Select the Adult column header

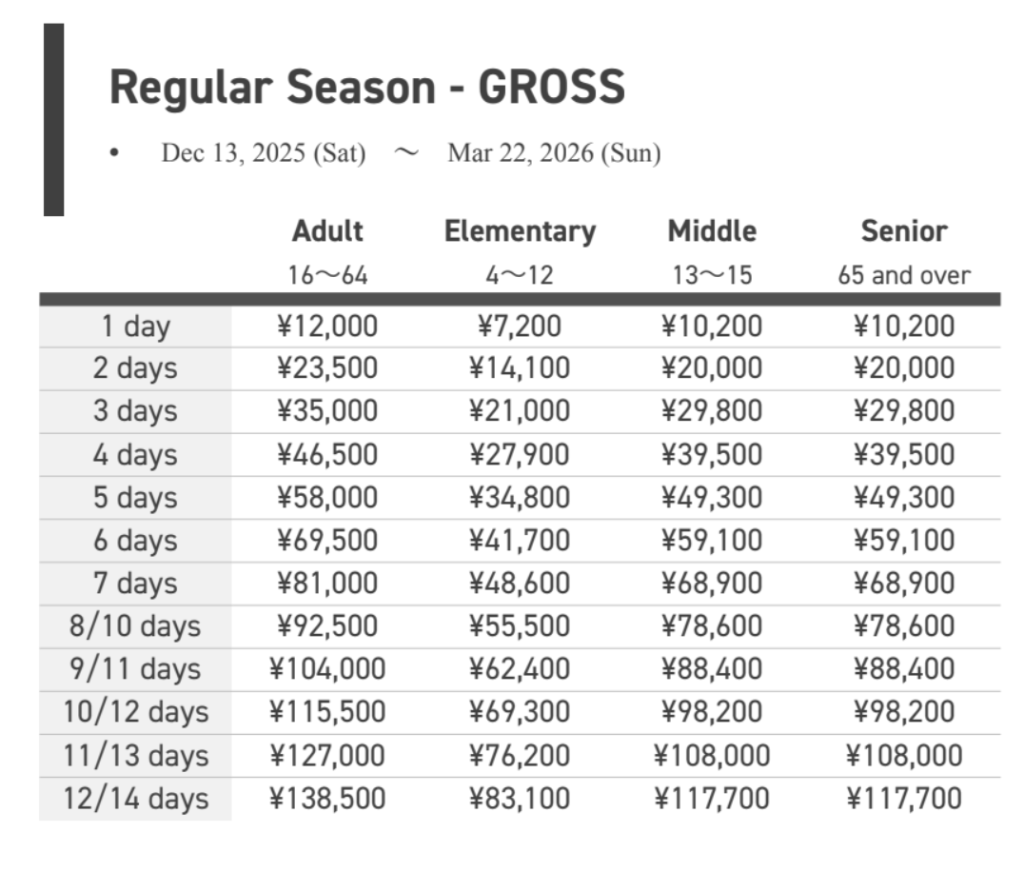pyautogui.click(x=327, y=231)
